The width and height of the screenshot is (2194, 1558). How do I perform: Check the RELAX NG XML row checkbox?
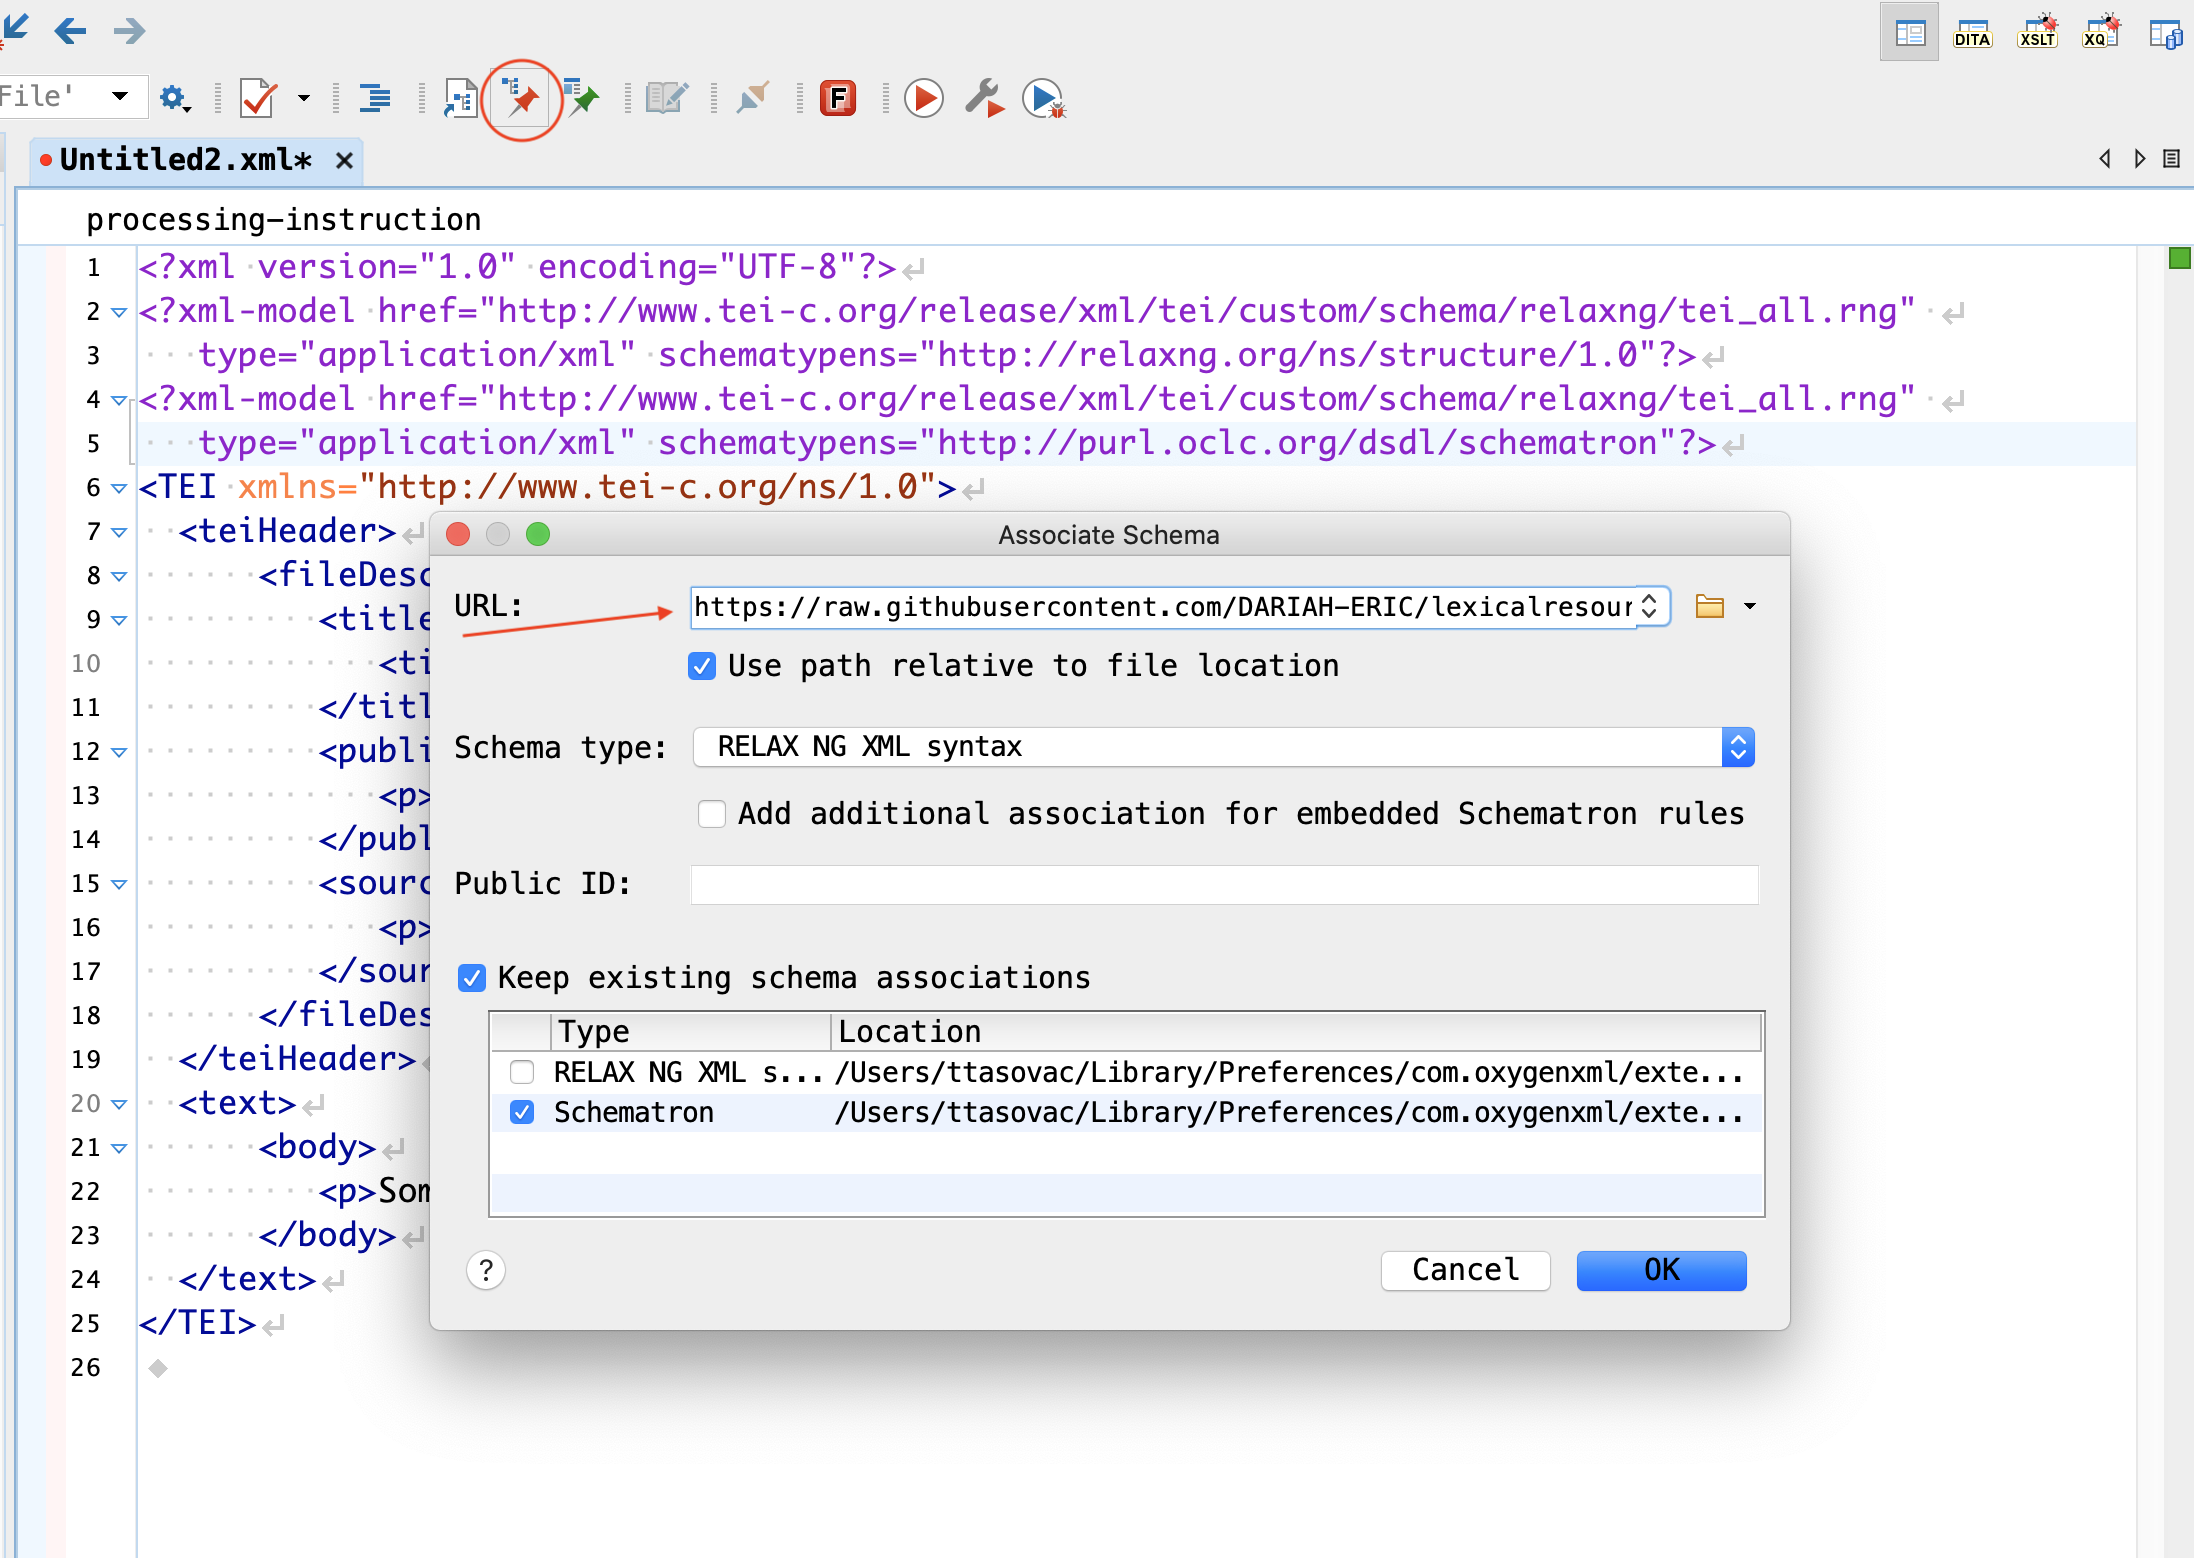pyautogui.click(x=522, y=1072)
